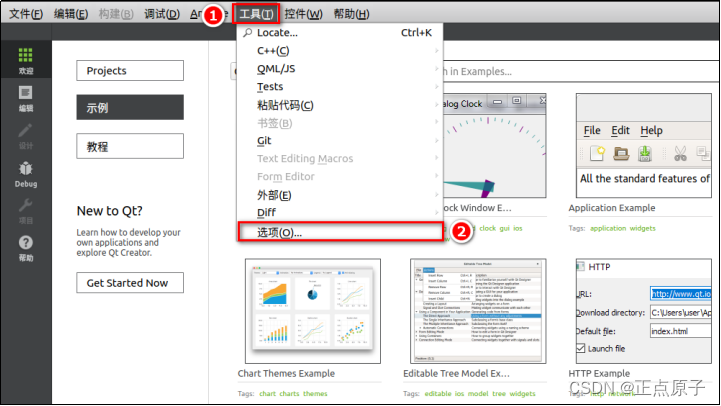
Task: Click the 'application' tag link
Action: coord(608,228)
